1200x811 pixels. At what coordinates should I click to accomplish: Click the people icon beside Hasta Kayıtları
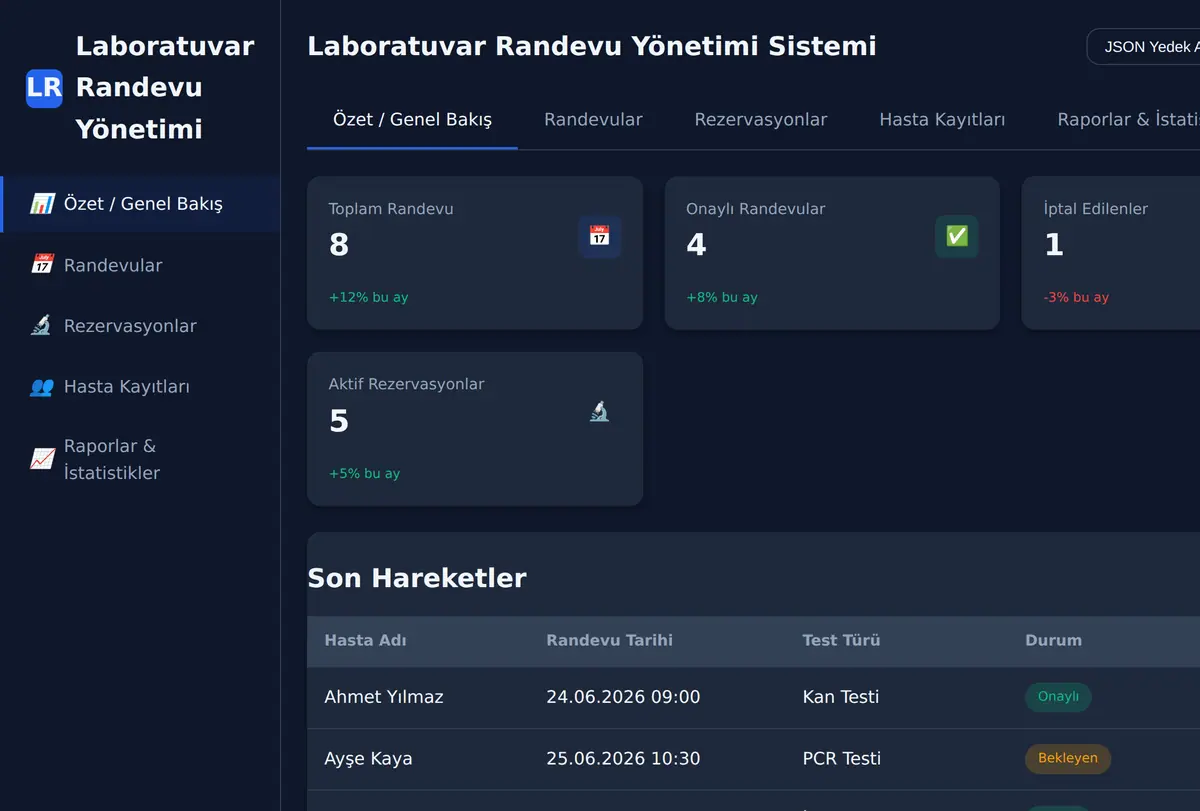[42, 387]
